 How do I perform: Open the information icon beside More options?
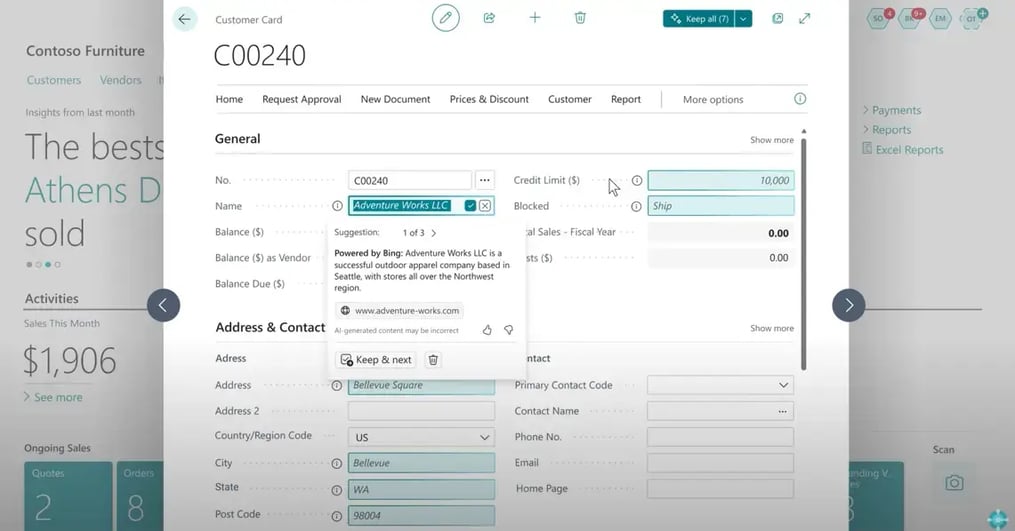click(x=800, y=99)
